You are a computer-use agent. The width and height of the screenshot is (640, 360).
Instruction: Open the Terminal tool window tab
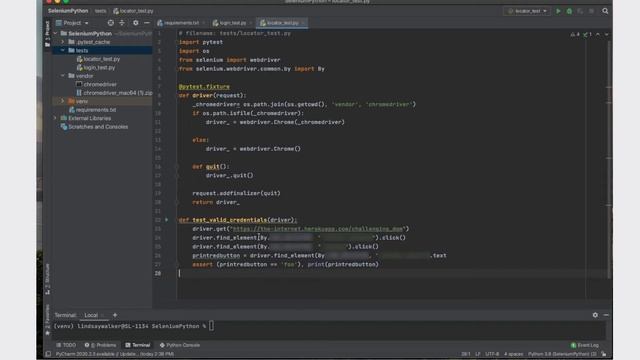point(138,345)
